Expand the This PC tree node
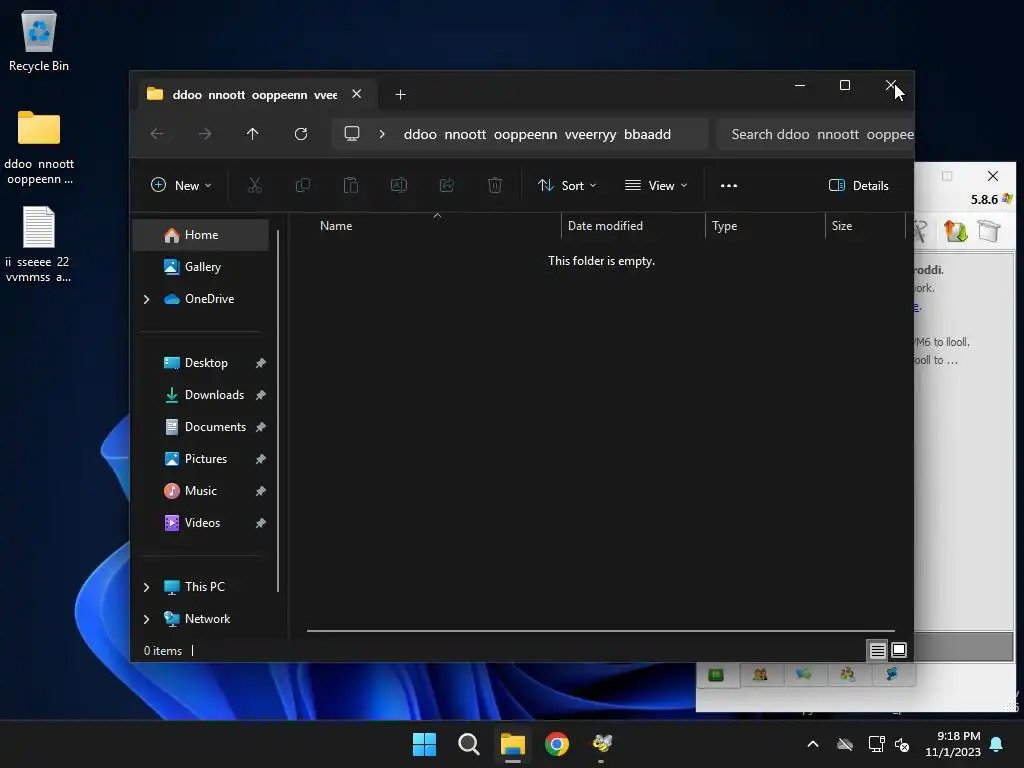1024x768 pixels. pyautogui.click(x=146, y=587)
